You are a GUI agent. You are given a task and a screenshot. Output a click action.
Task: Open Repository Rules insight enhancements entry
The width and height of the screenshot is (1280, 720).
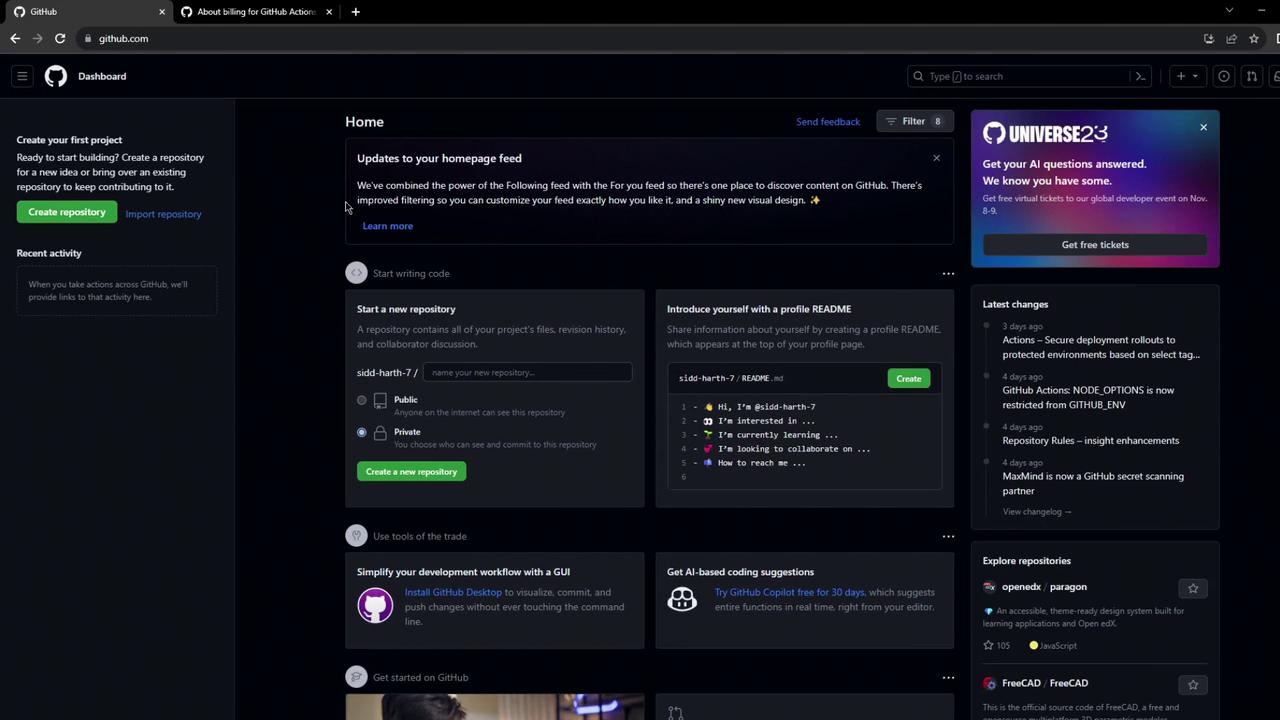pos(1091,441)
